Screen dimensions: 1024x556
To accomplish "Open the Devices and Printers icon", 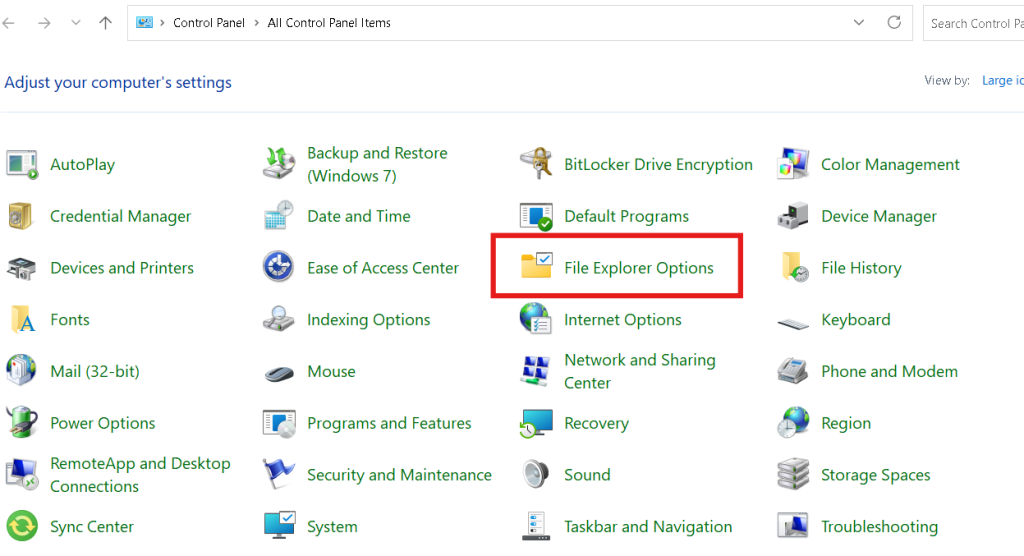I will click(x=22, y=268).
